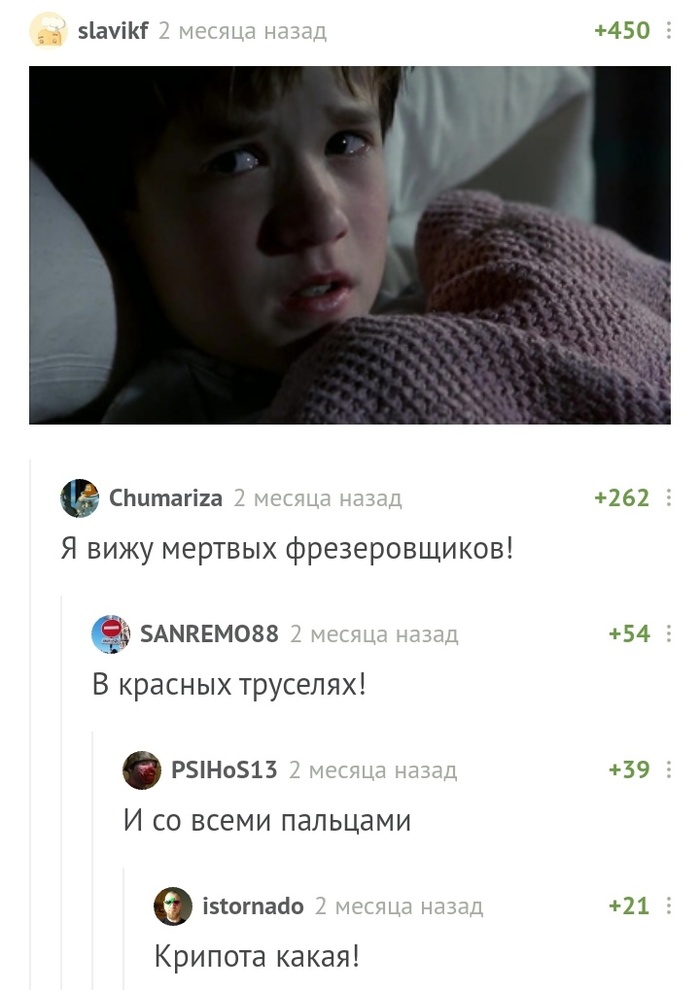Open Chumariza's avatar icon
This screenshot has width=700, height=990.
pos(80,498)
